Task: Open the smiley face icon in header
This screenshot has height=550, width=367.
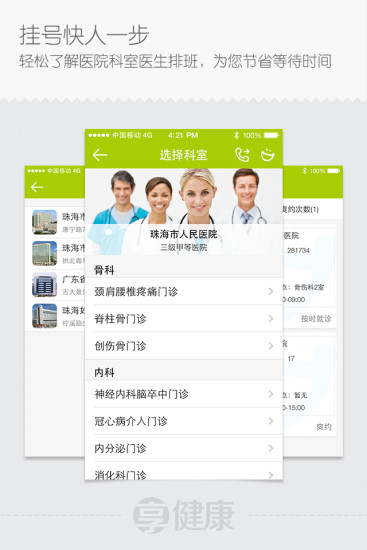Action: coord(267,155)
